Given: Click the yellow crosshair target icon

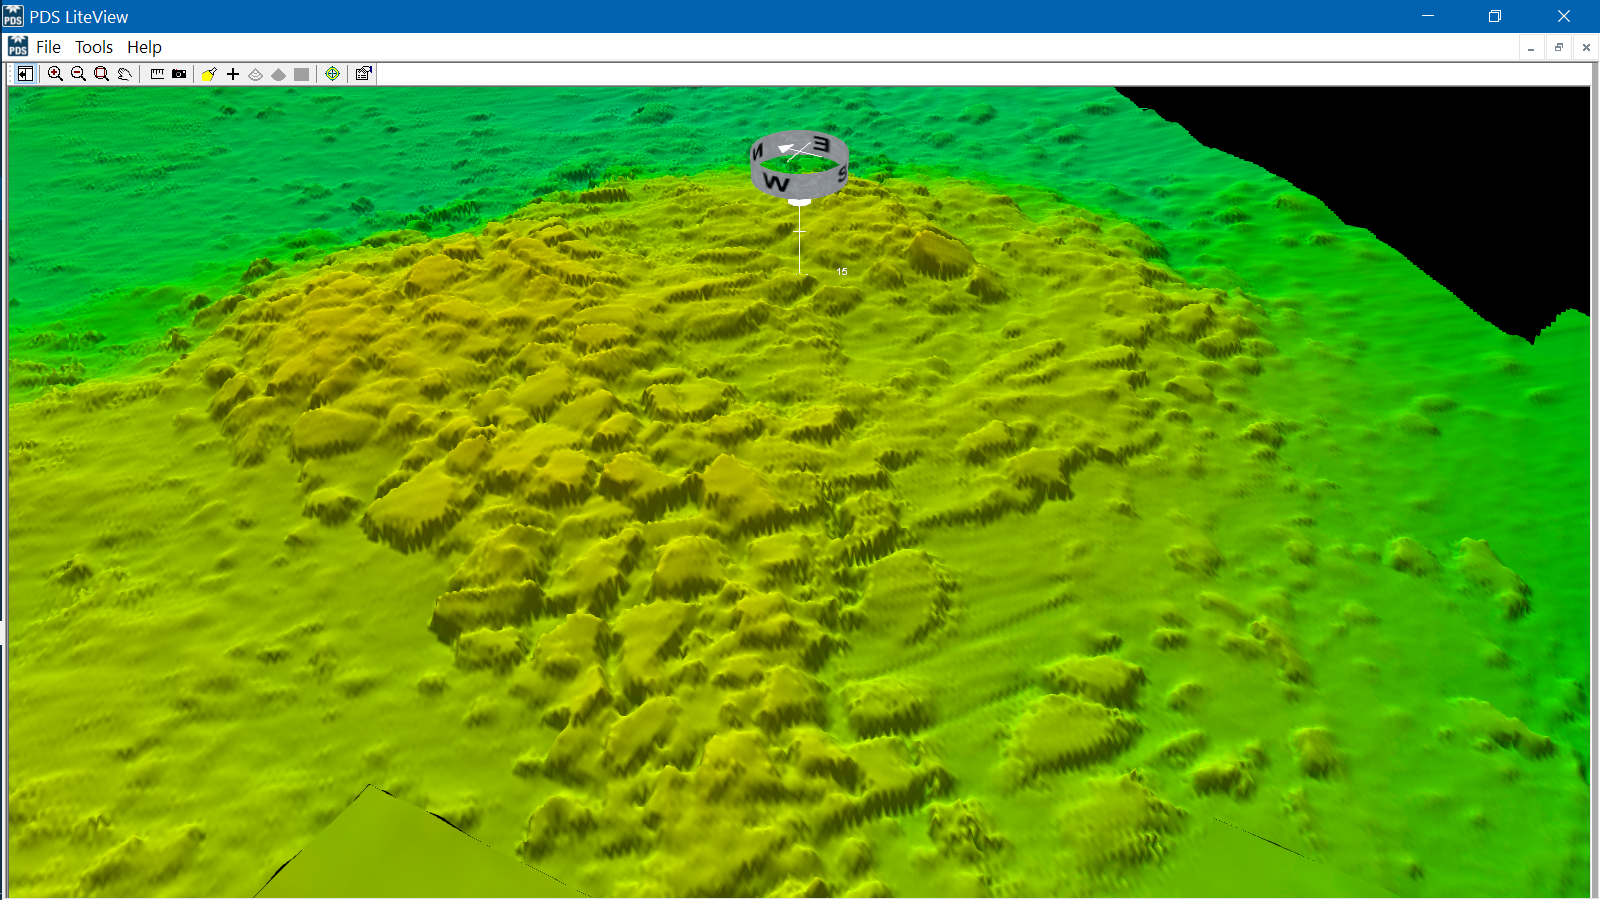Looking at the screenshot, I should click(332, 74).
